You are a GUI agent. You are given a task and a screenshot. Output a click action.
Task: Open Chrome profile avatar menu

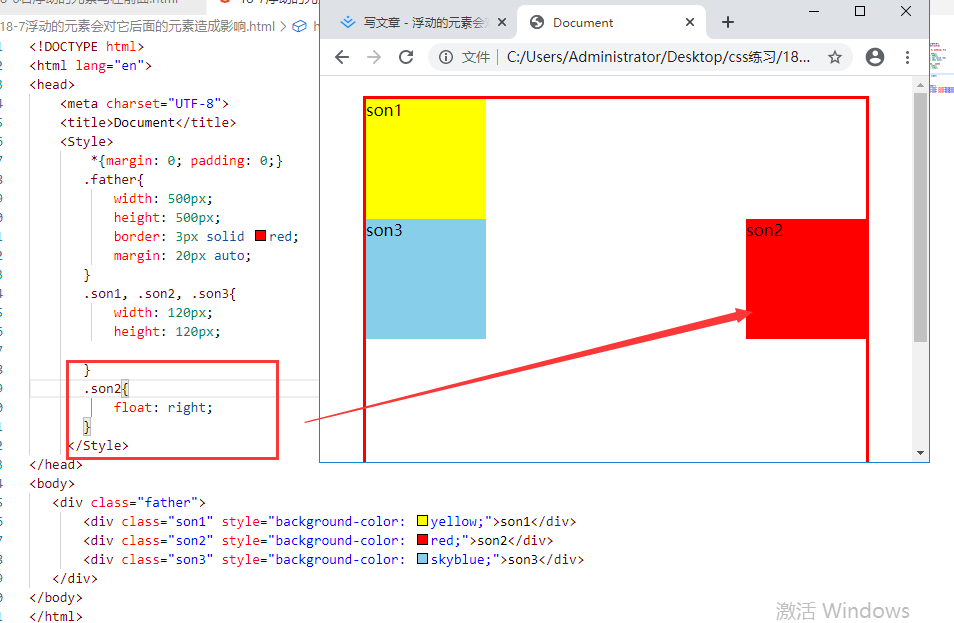(x=875, y=57)
